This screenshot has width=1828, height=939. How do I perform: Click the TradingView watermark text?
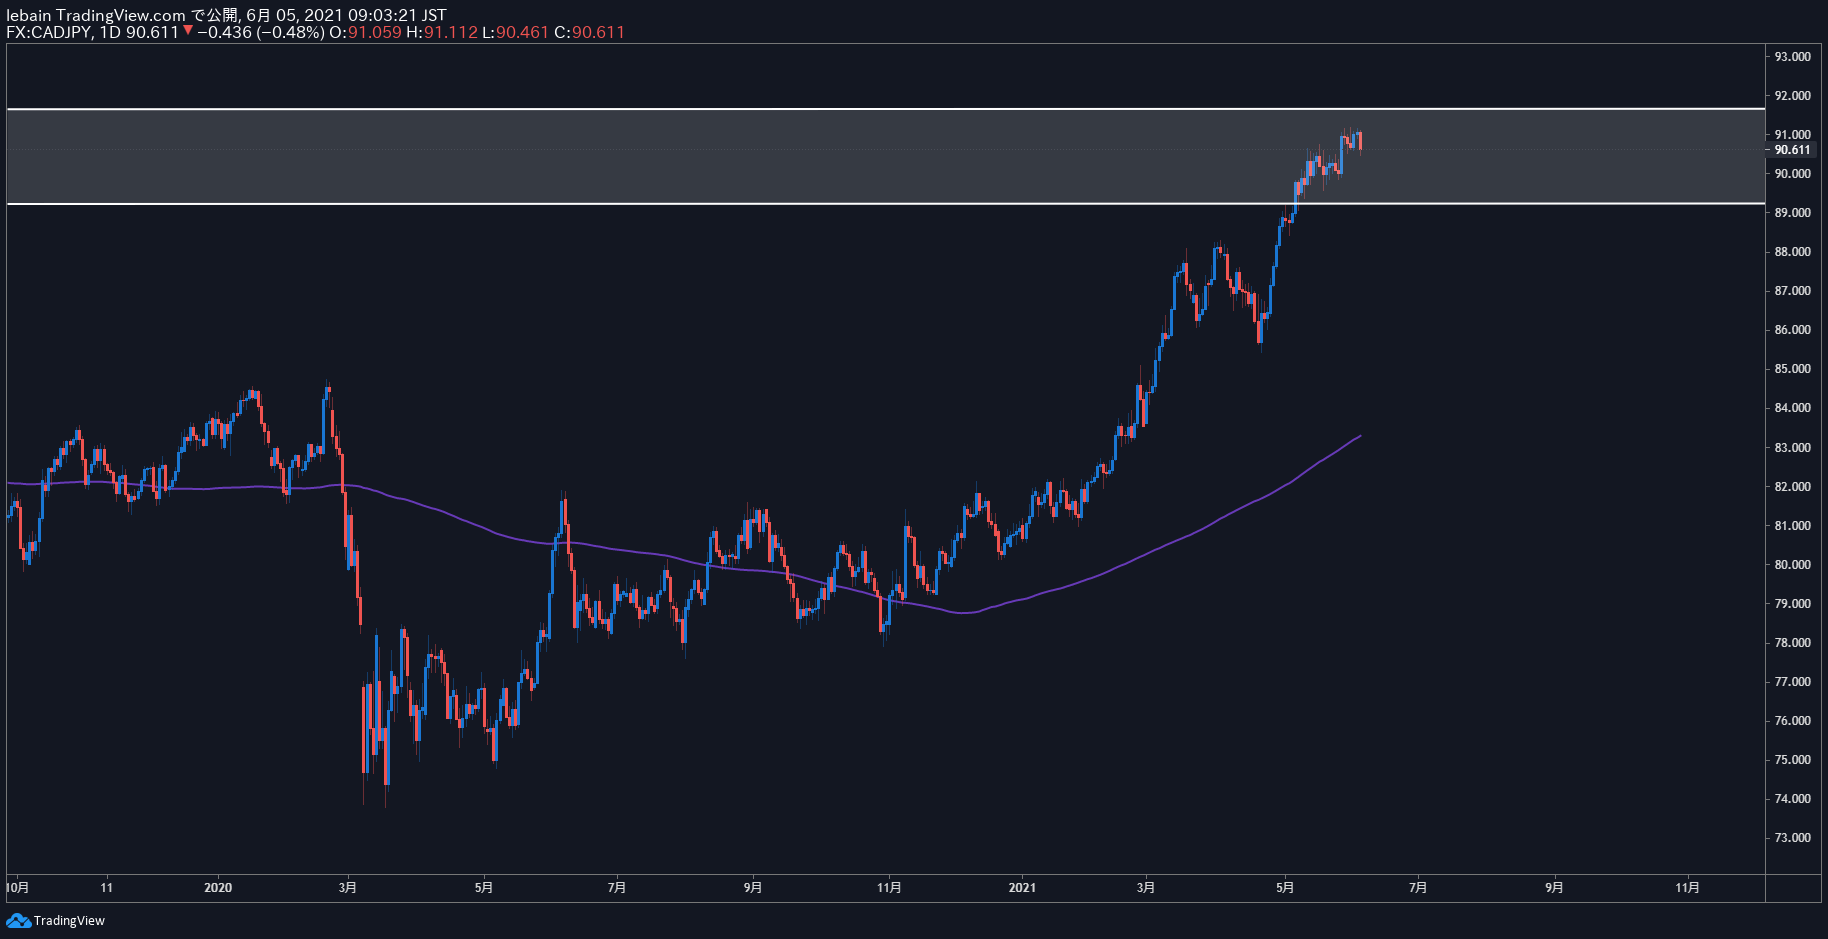click(x=69, y=921)
